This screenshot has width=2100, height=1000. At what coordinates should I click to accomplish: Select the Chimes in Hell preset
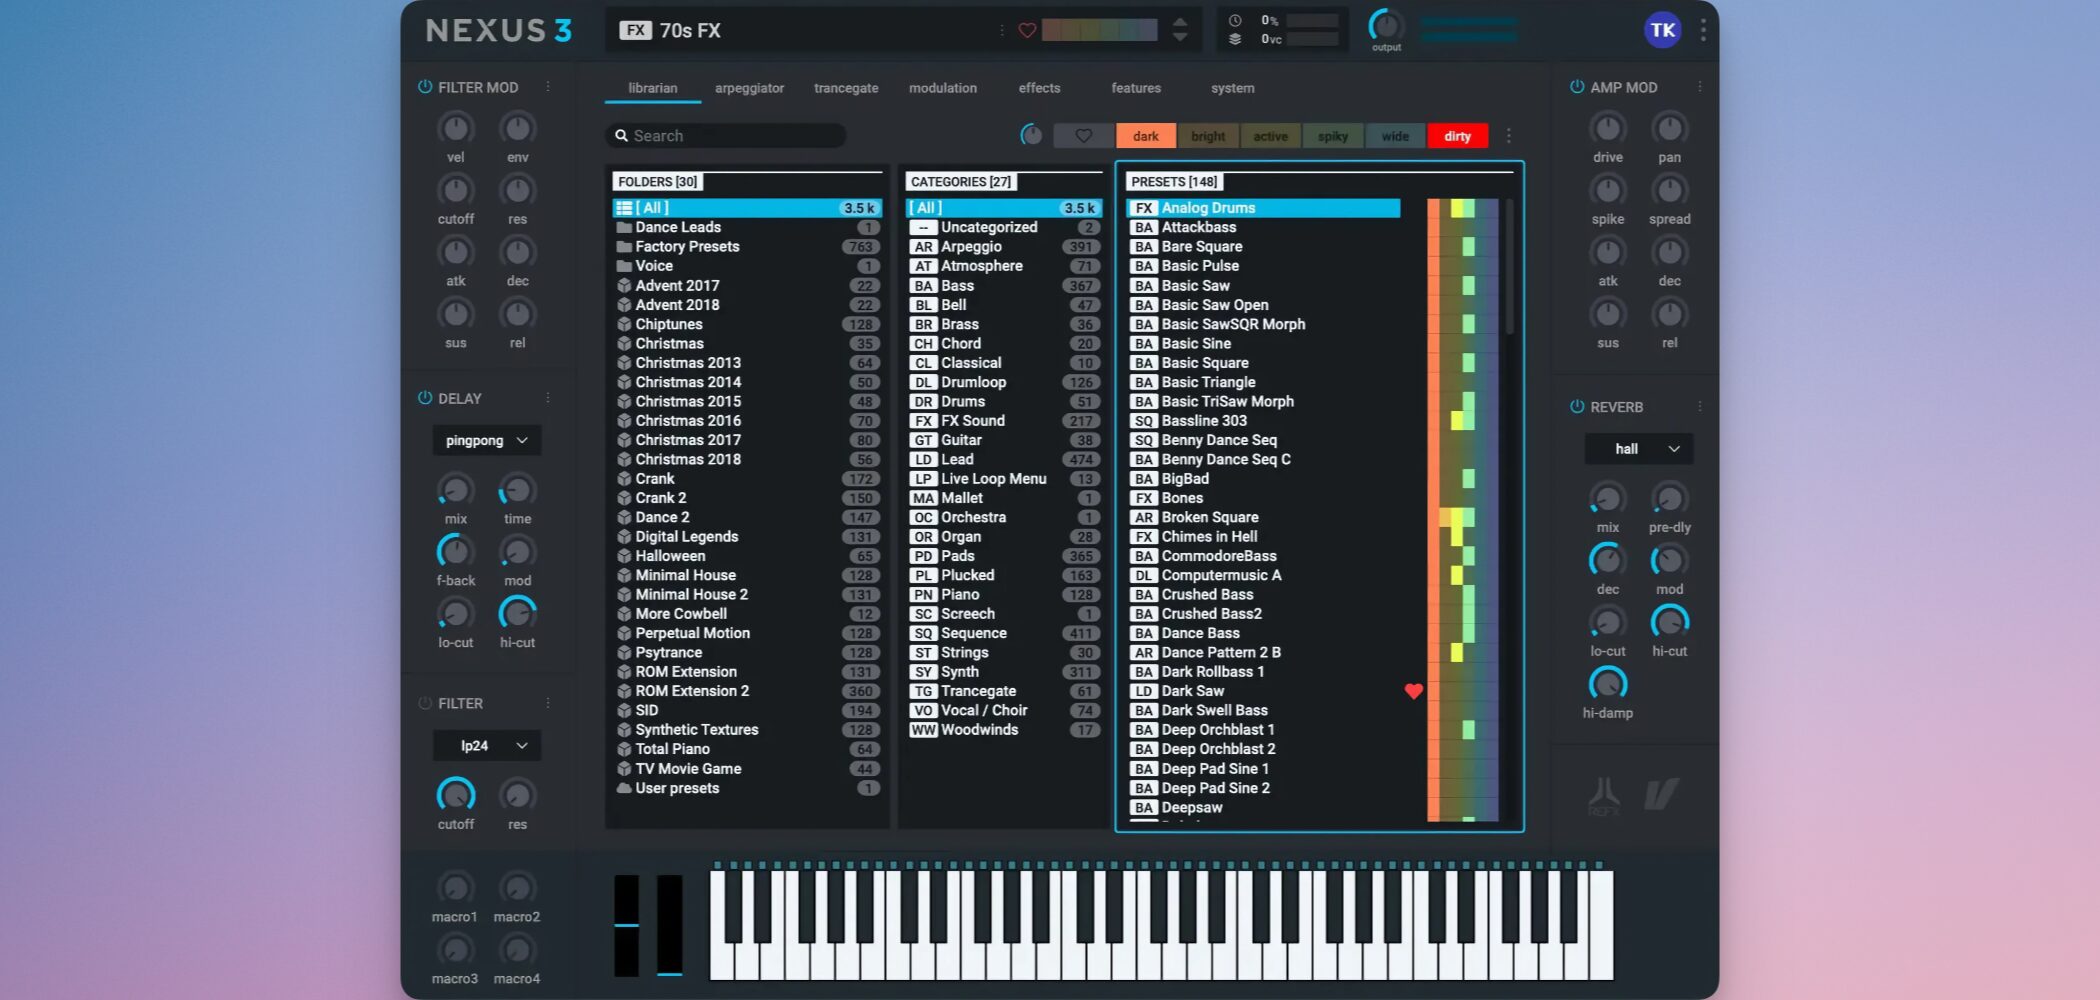(1264, 537)
